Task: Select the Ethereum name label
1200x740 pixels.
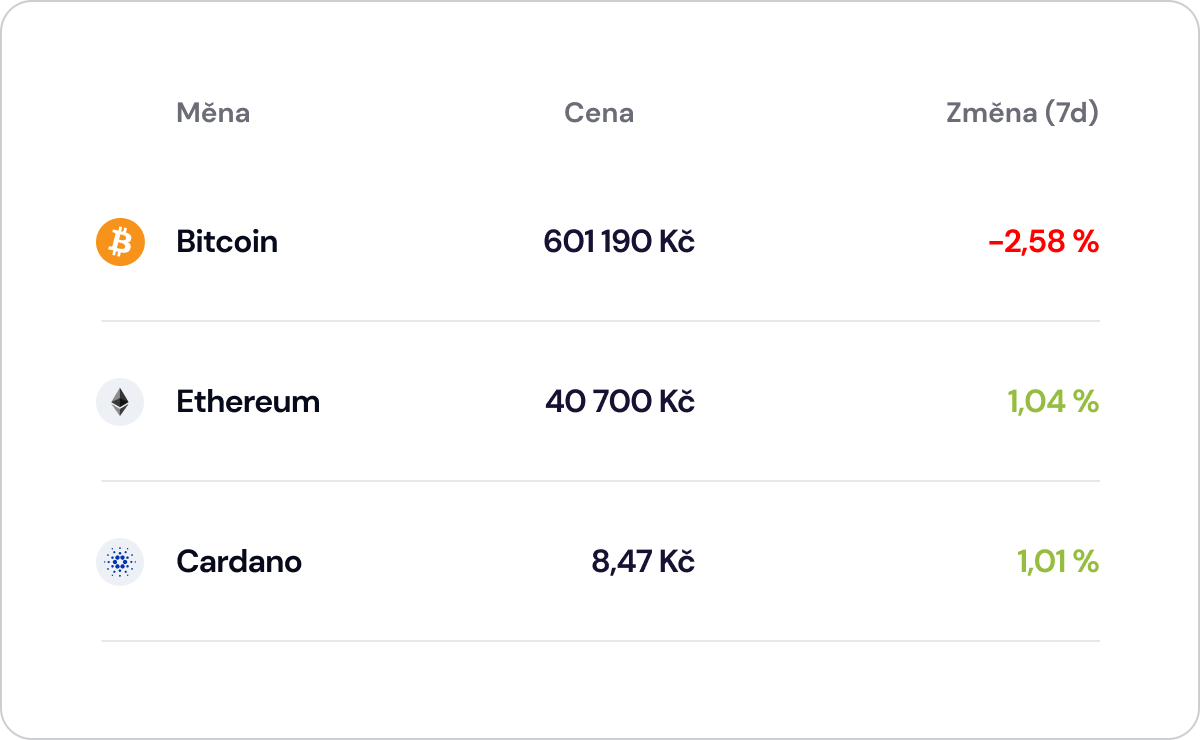Action: [248, 401]
